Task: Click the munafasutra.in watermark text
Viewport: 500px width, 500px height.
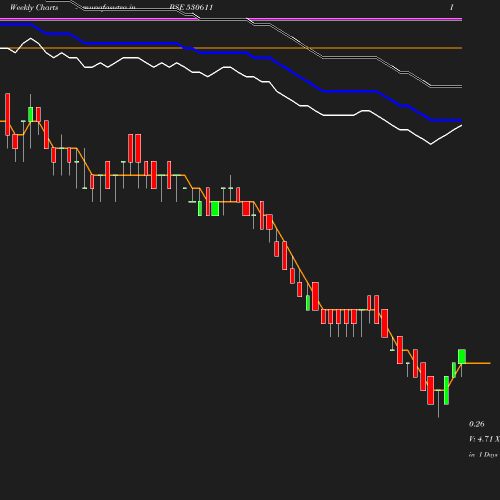Action: tap(109, 7)
